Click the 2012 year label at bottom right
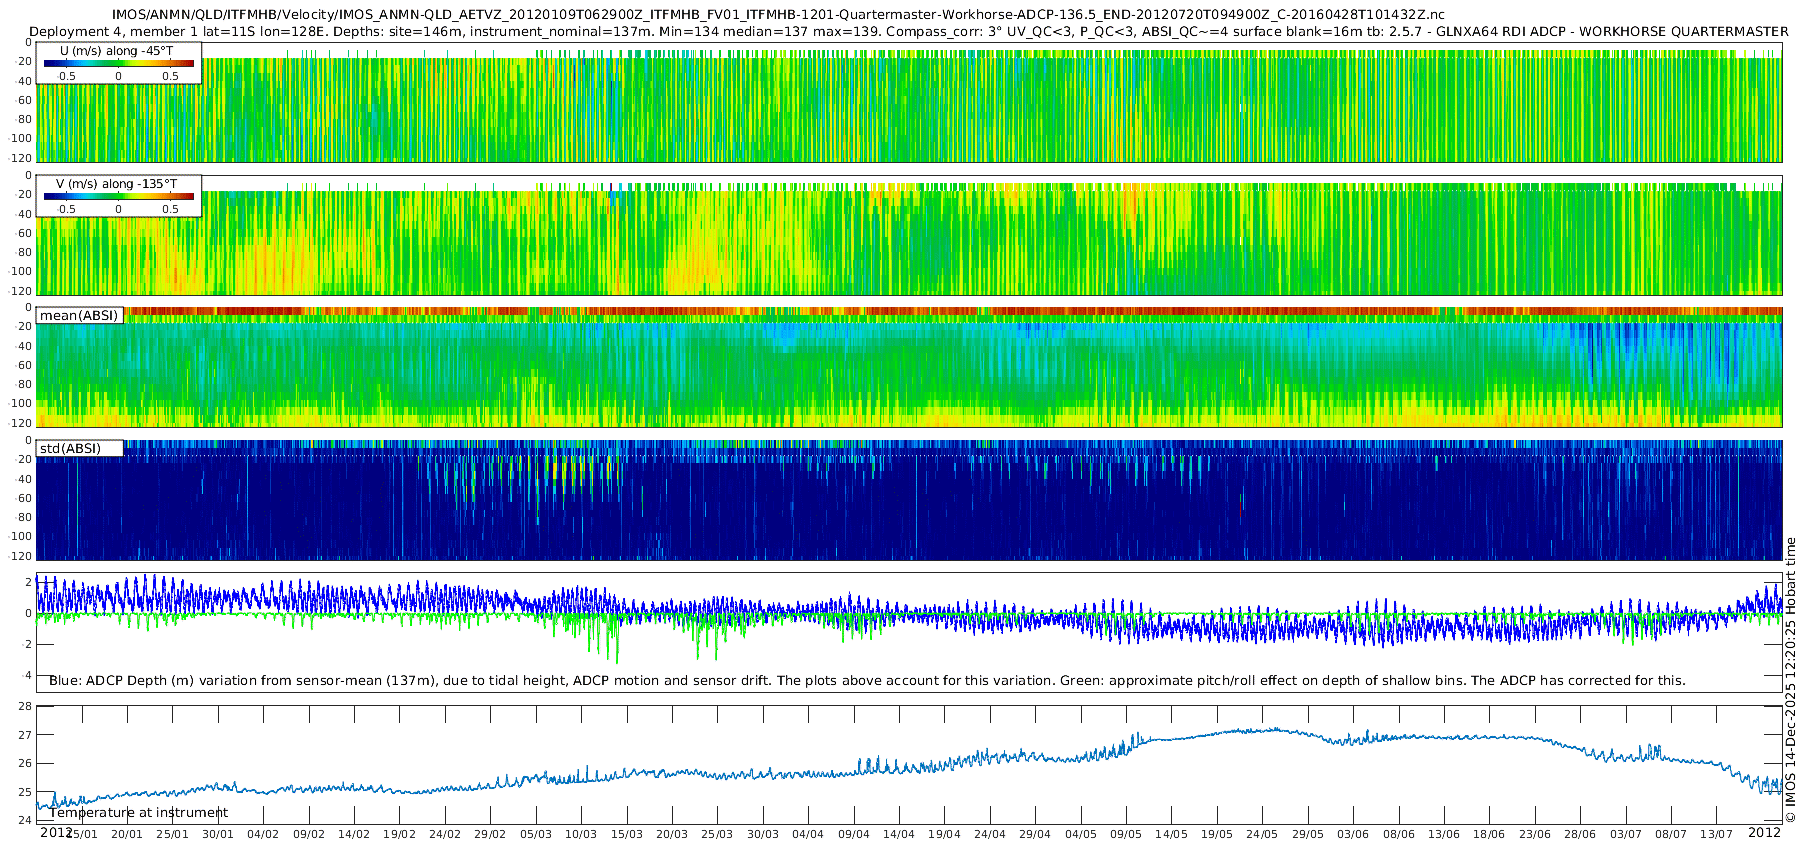 pyautogui.click(x=1764, y=832)
